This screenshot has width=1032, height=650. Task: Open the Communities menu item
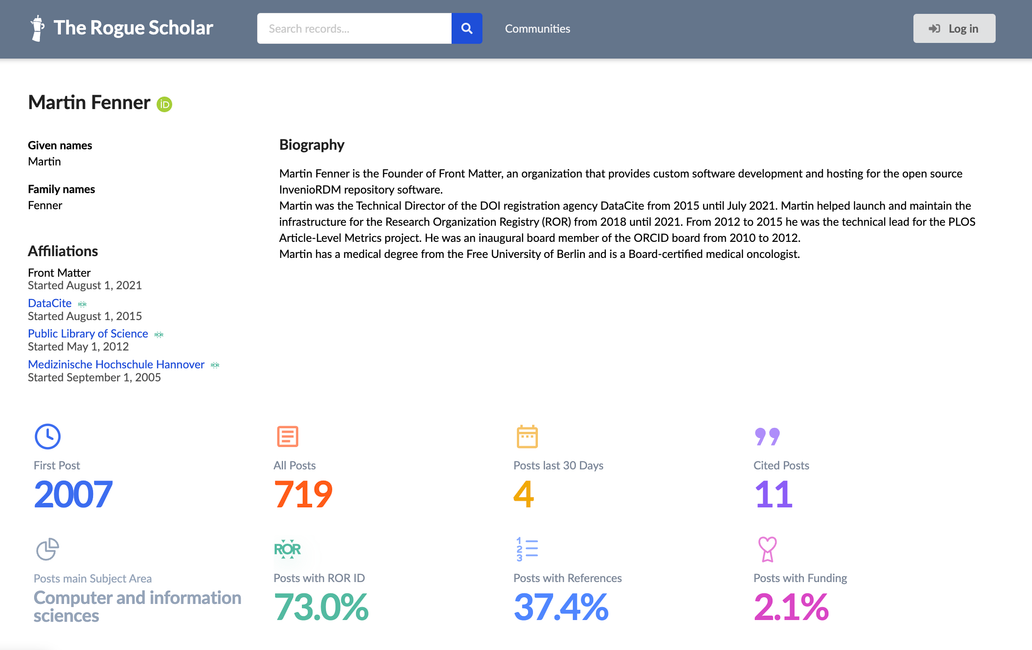click(537, 28)
